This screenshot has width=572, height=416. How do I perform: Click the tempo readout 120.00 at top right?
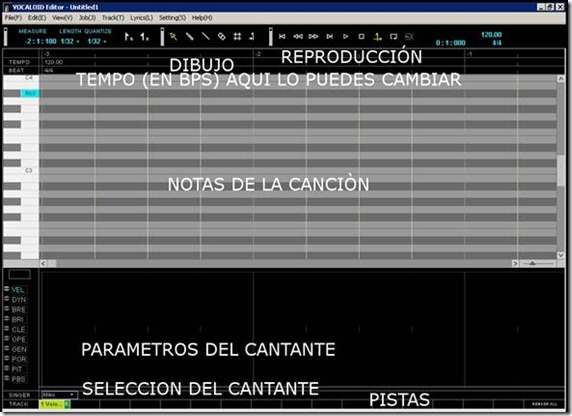pos(491,35)
